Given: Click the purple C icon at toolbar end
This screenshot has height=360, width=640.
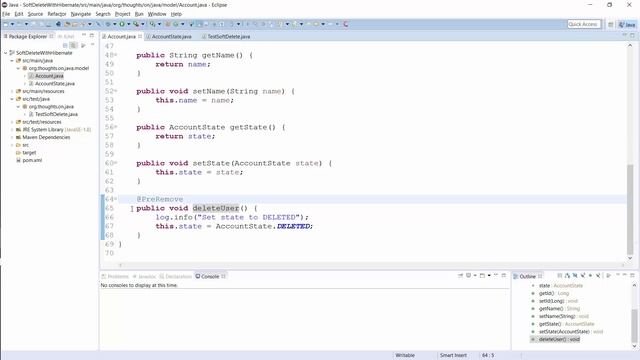Looking at the screenshot, I should point(346,24).
